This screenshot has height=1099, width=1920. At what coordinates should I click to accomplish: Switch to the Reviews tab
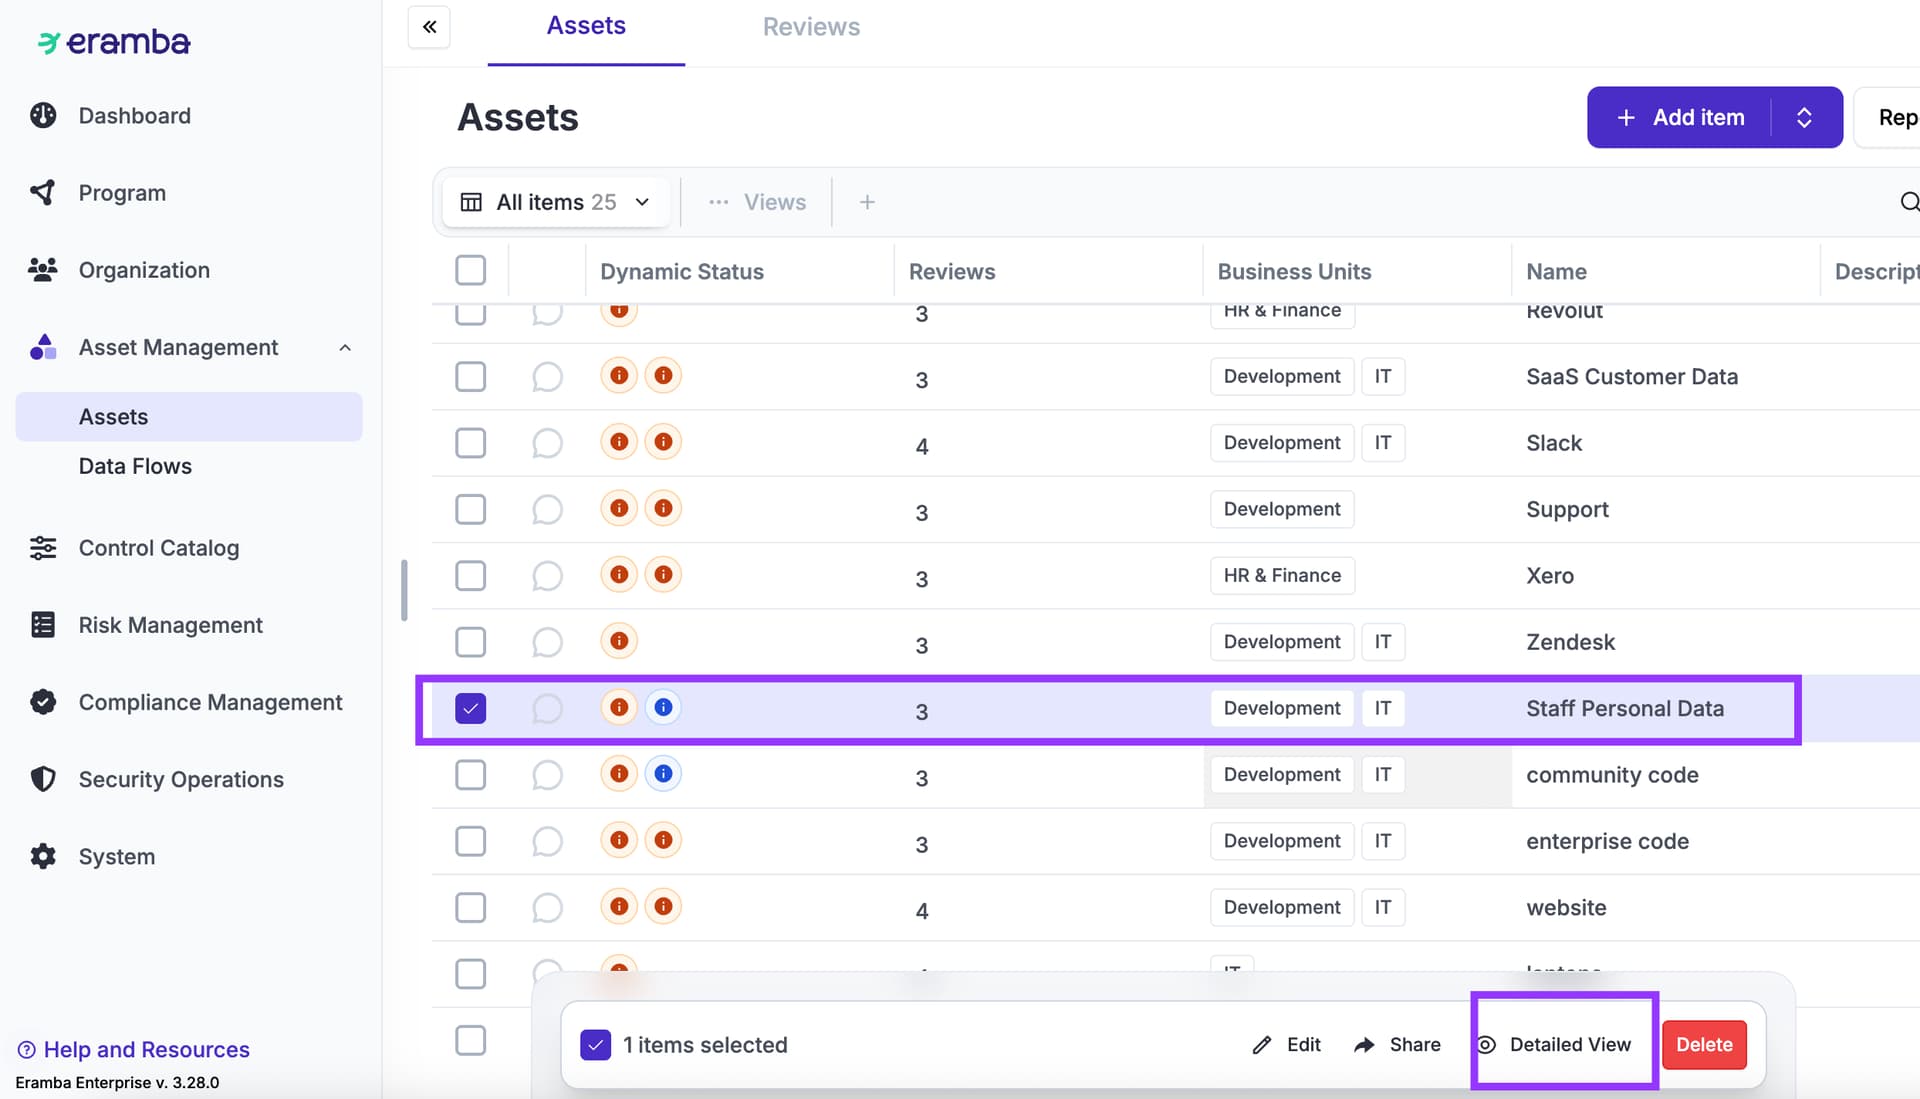click(810, 27)
